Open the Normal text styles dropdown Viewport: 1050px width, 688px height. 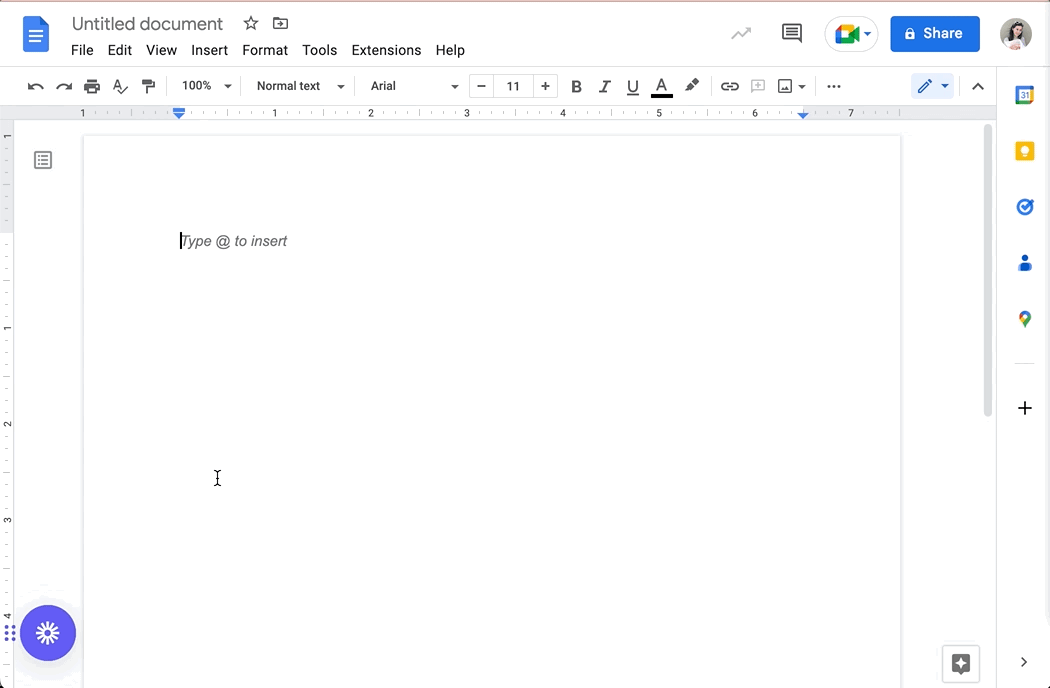pos(297,86)
